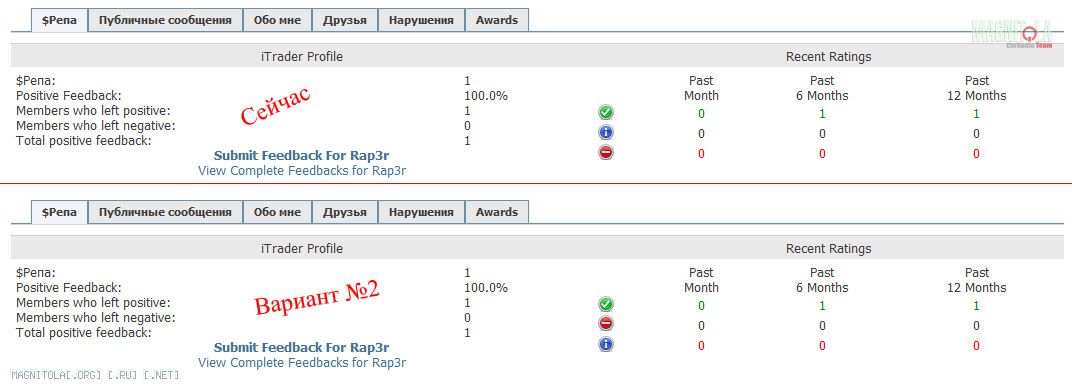
Task: Select bottom $Репа tab
Action: click(x=59, y=212)
